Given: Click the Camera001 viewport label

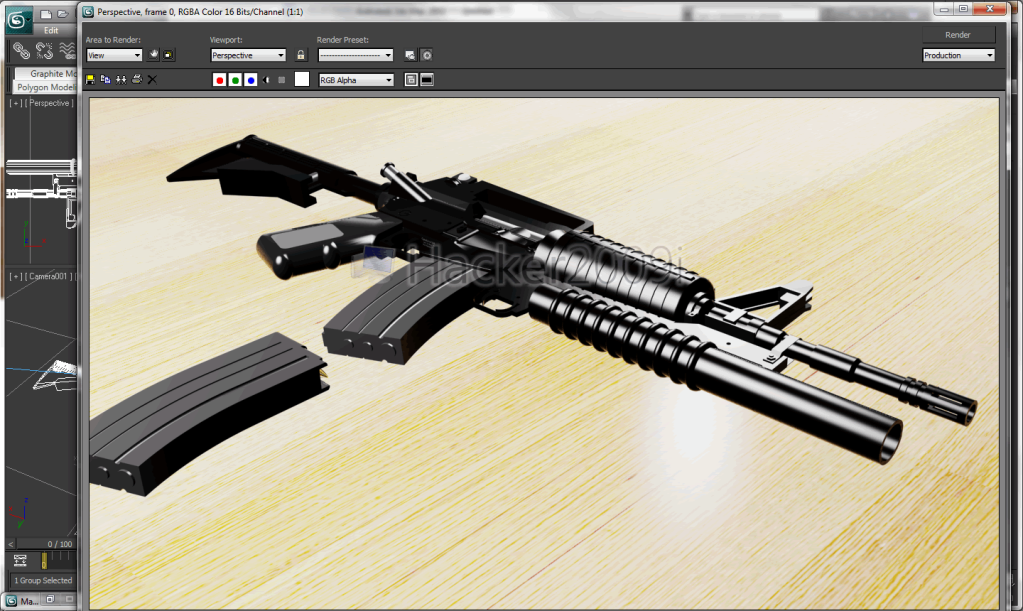Looking at the screenshot, I should 49,276.
